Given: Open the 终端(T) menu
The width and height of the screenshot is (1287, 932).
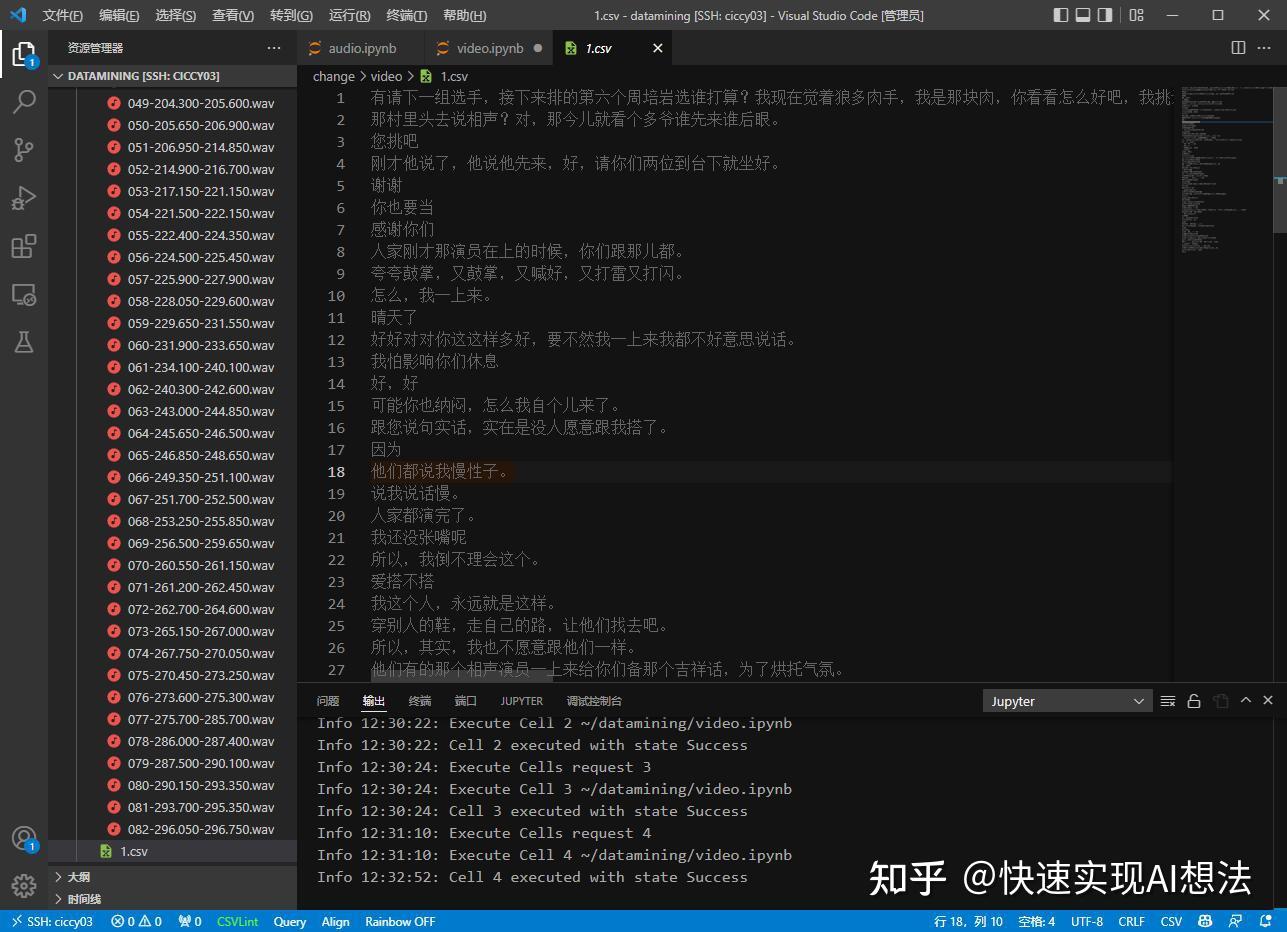Looking at the screenshot, I should tap(406, 15).
